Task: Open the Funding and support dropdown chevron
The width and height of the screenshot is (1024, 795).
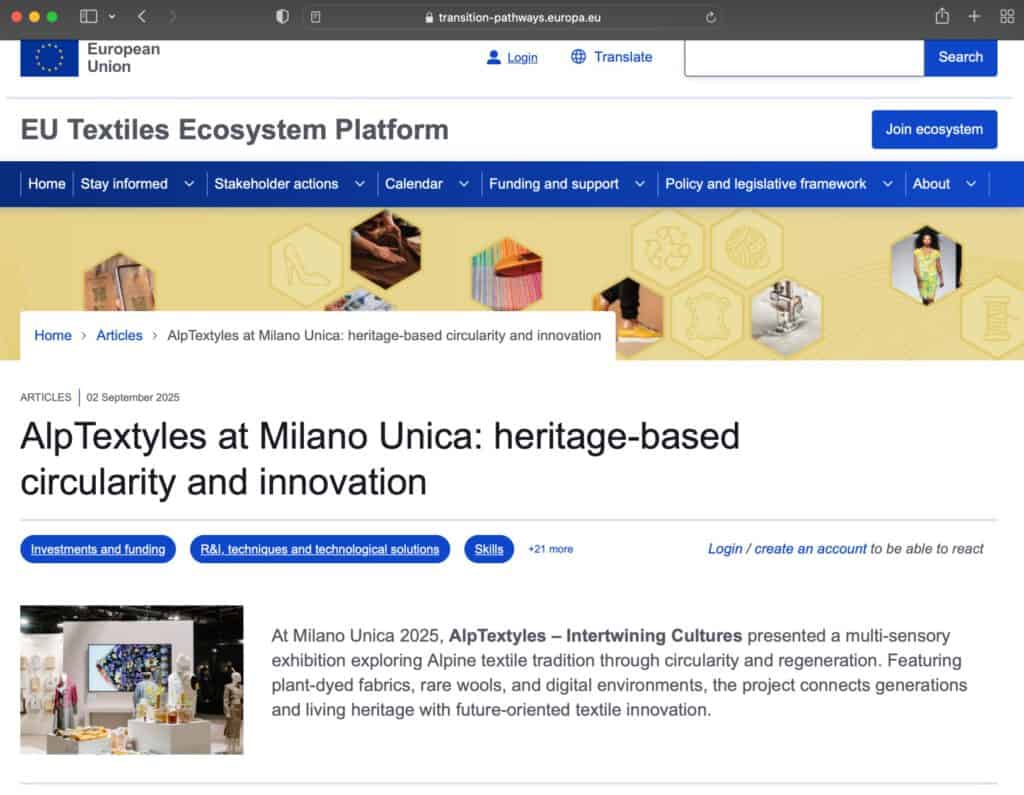Action: [639, 184]
